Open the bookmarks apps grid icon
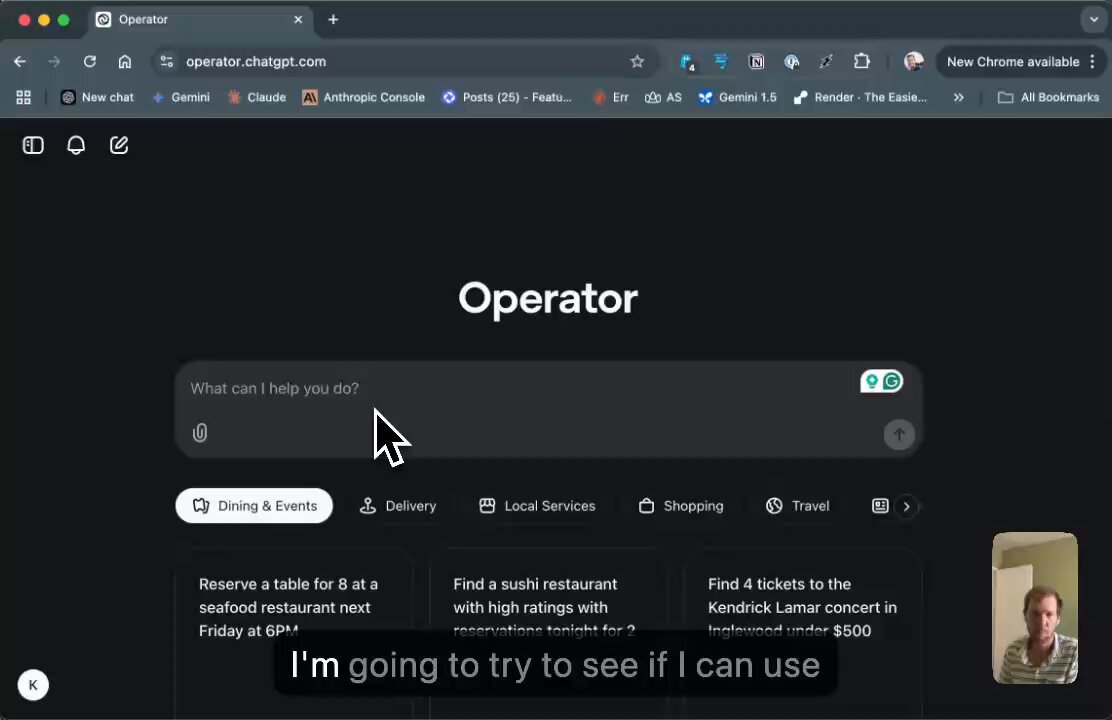 pos(23,97)
